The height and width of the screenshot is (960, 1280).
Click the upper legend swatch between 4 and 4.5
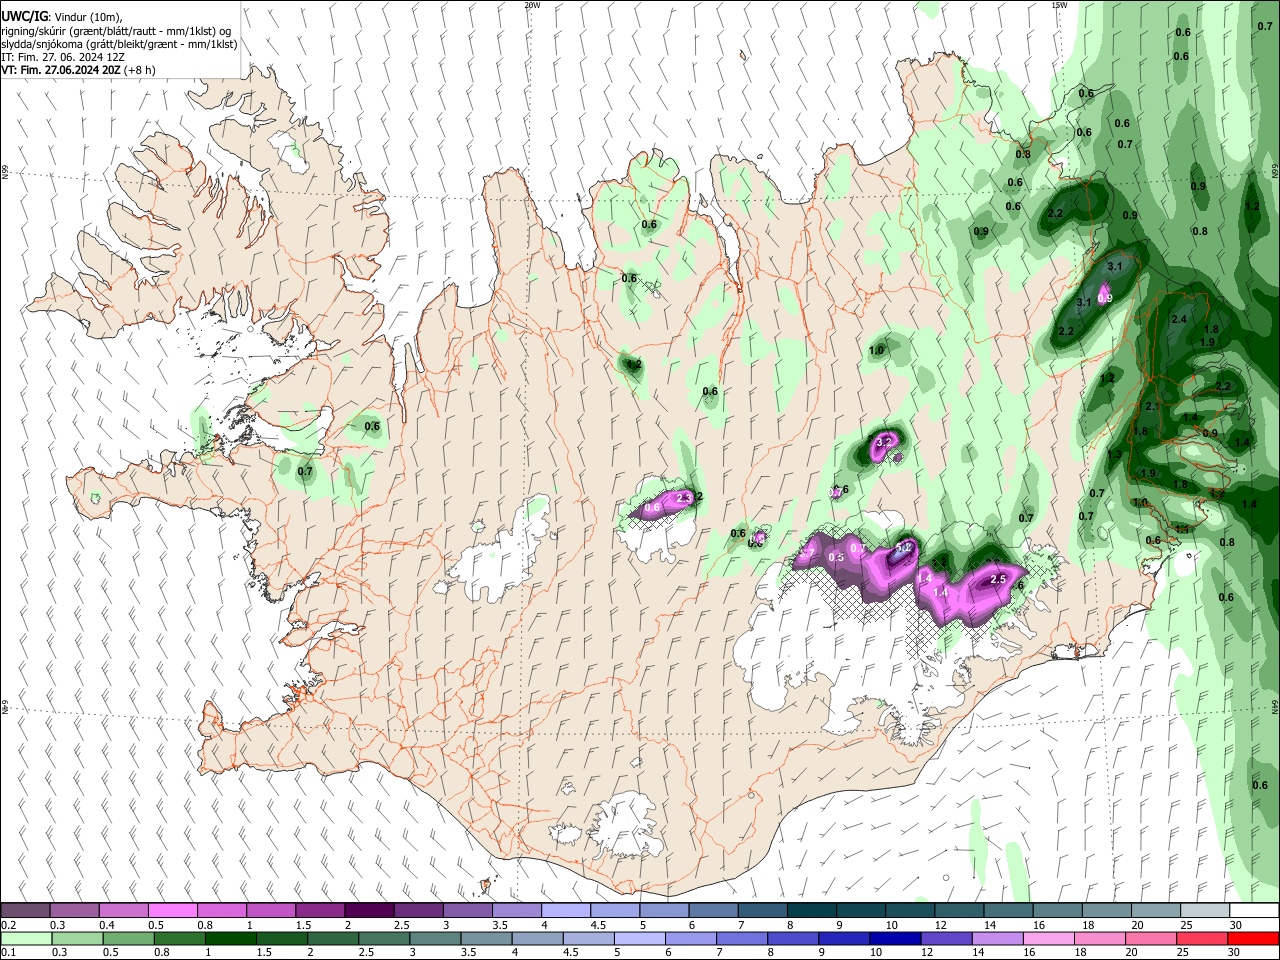click(x=566, y=911)
